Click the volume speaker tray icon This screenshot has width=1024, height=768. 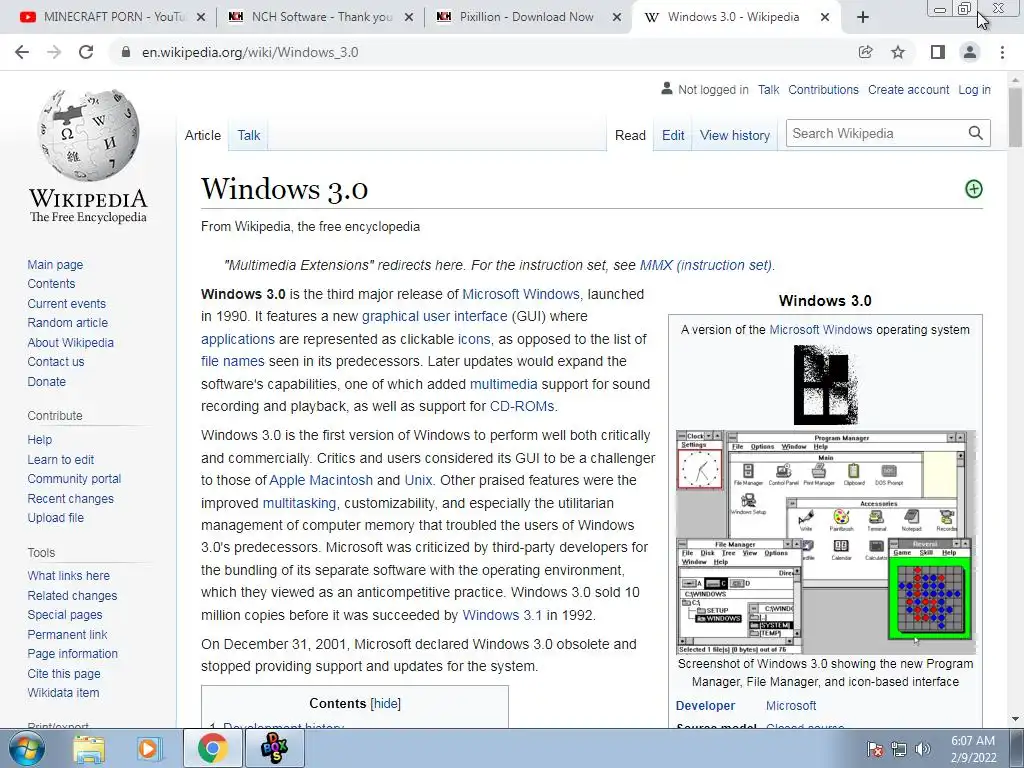923,749
